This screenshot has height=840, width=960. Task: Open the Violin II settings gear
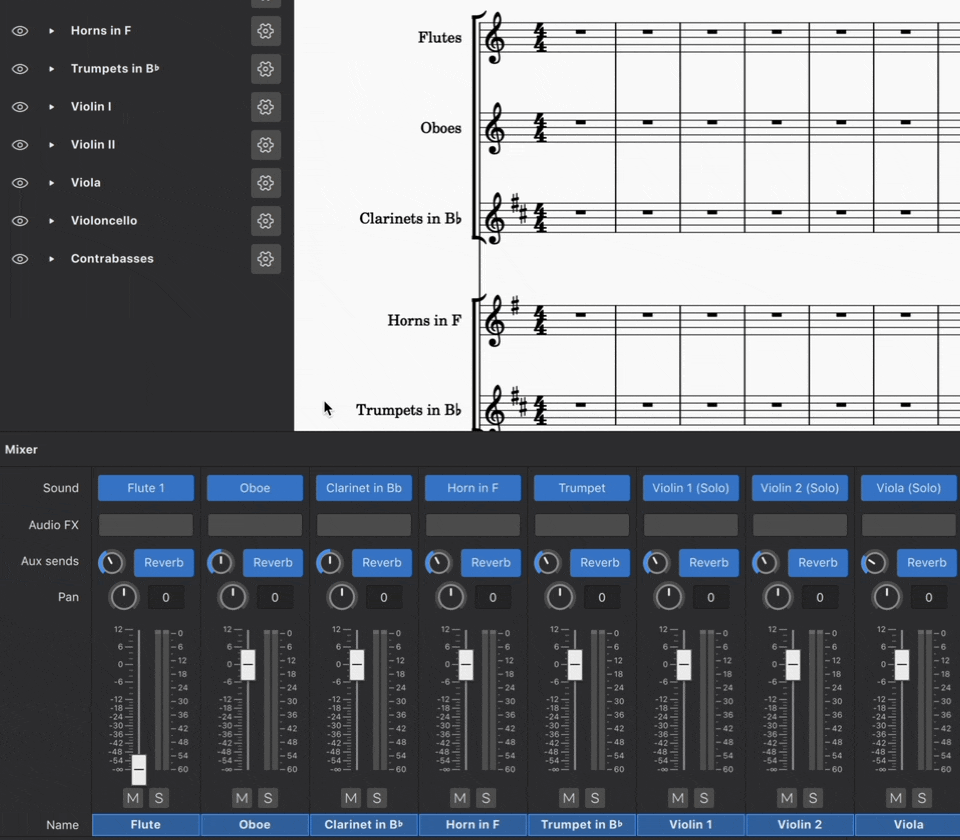pos(265,145)
